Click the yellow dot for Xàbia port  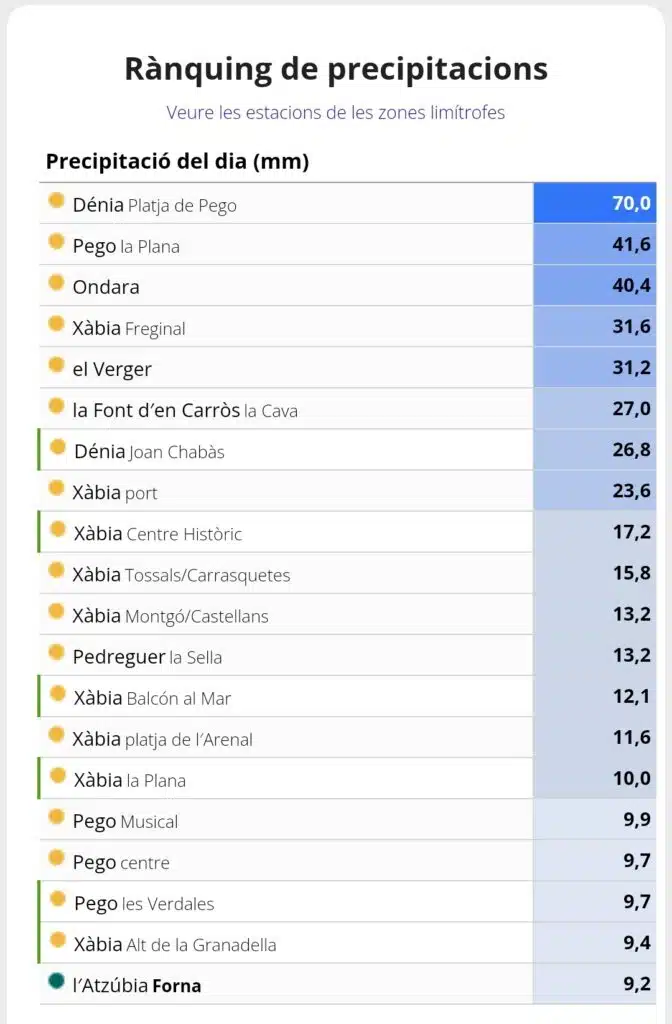coord(56,488)
